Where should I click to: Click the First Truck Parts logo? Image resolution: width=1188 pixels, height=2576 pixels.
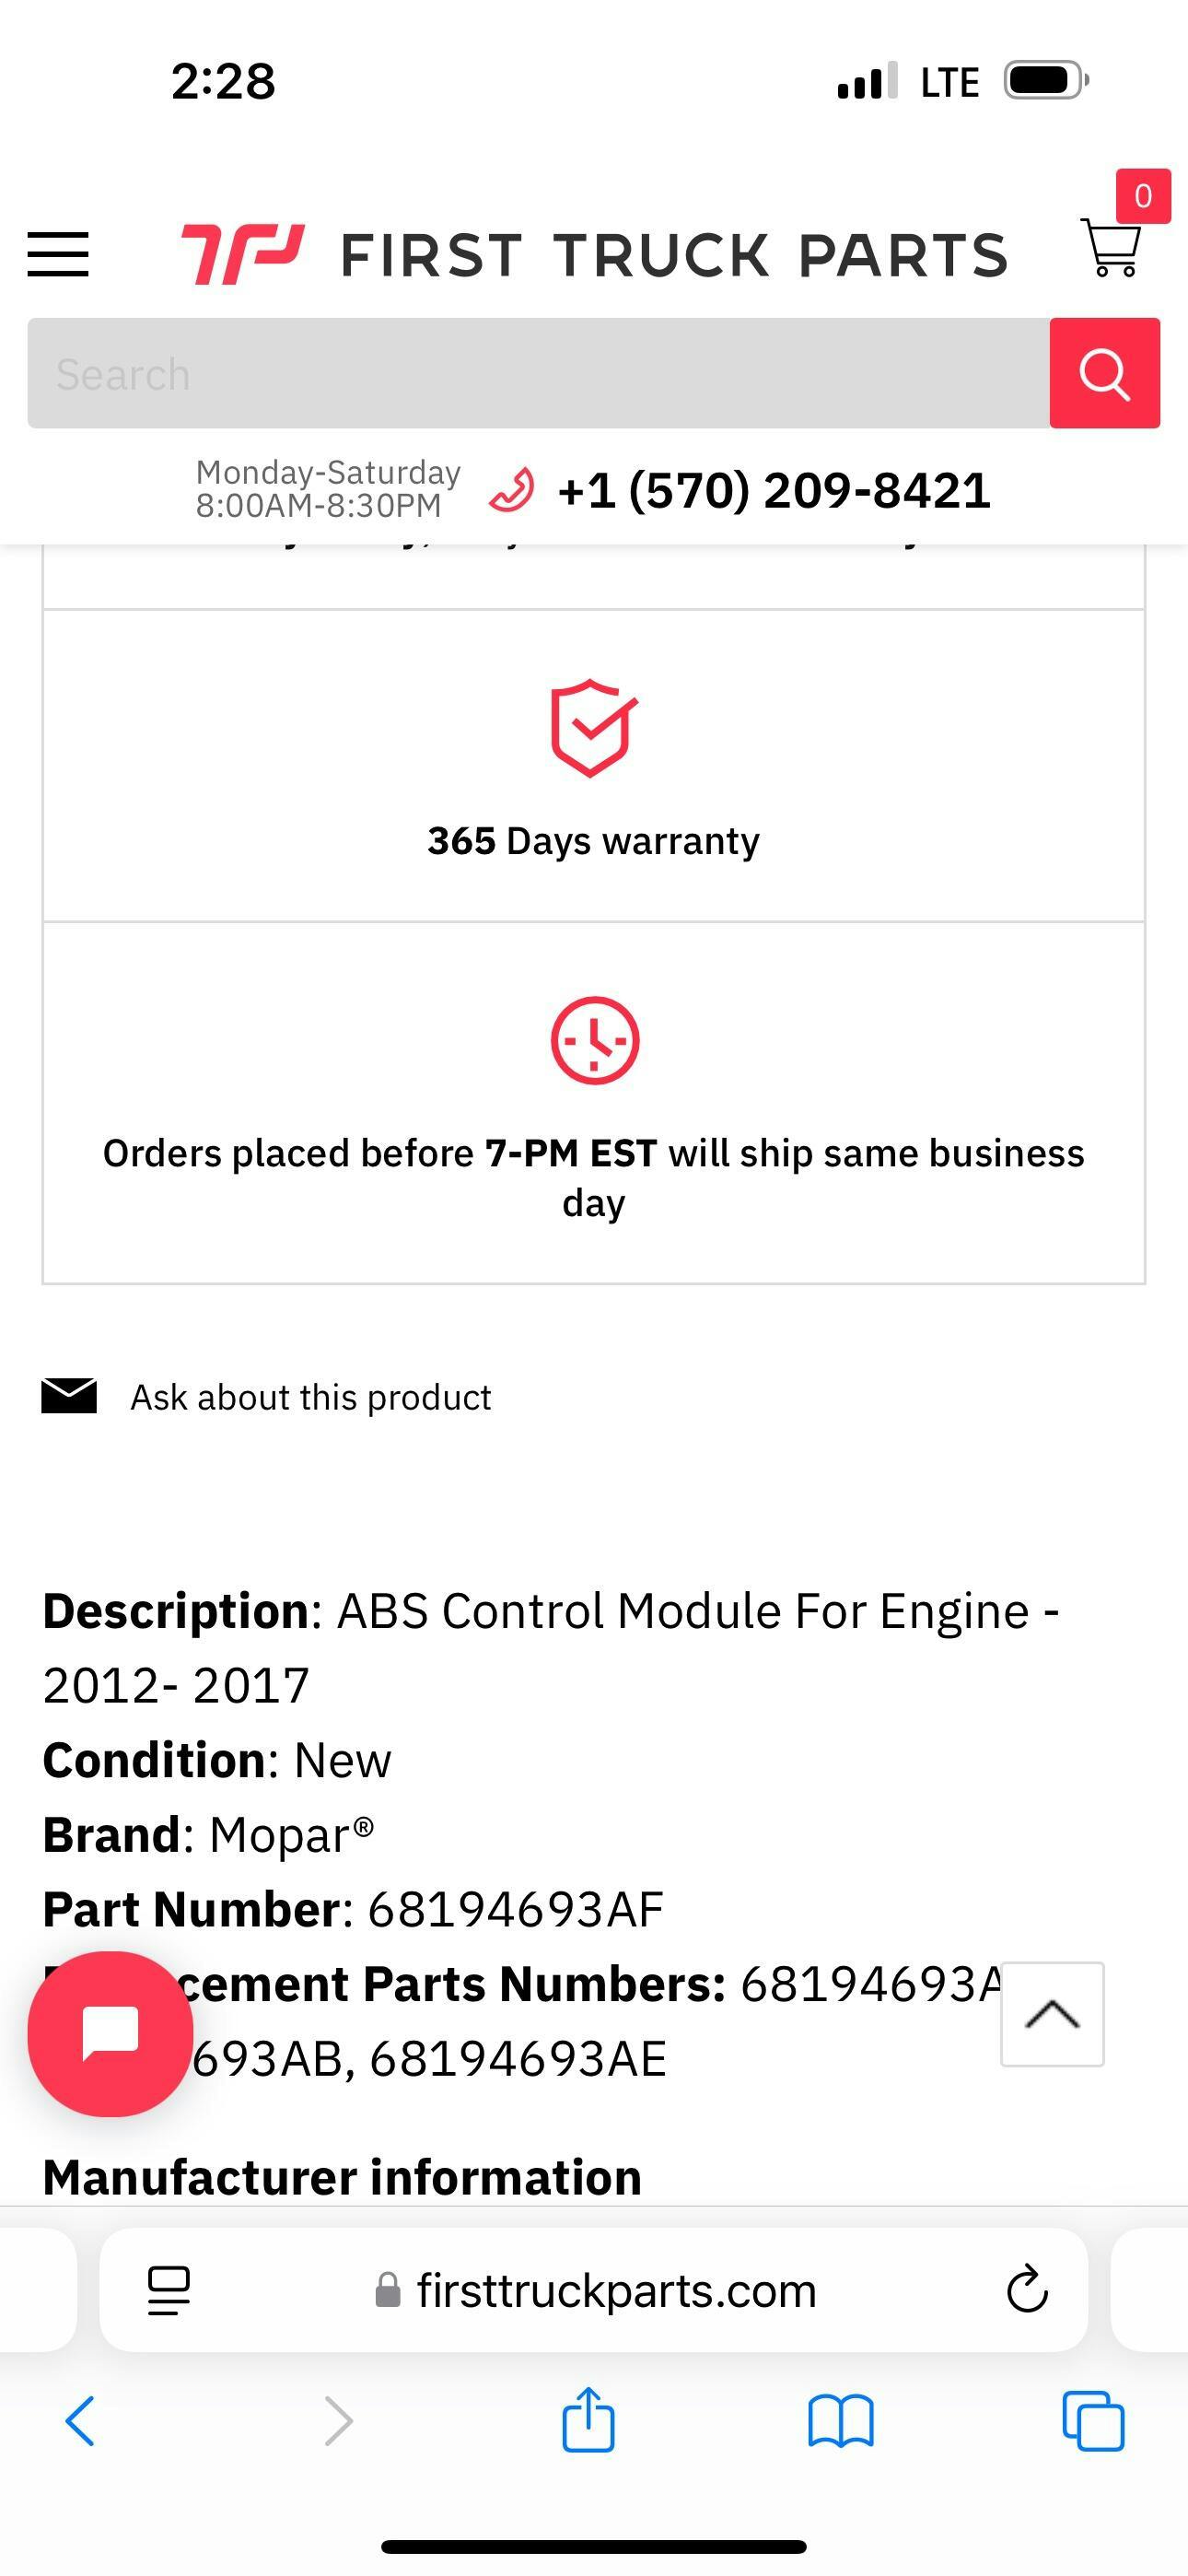coord(594,254)
